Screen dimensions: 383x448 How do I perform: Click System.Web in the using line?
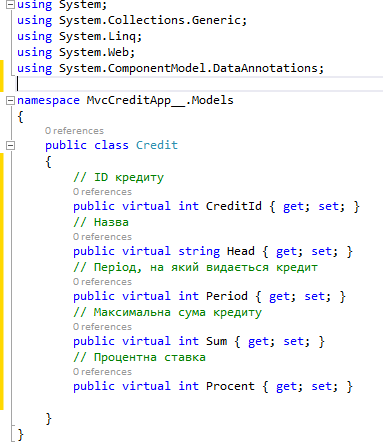[x=94, y=52]
